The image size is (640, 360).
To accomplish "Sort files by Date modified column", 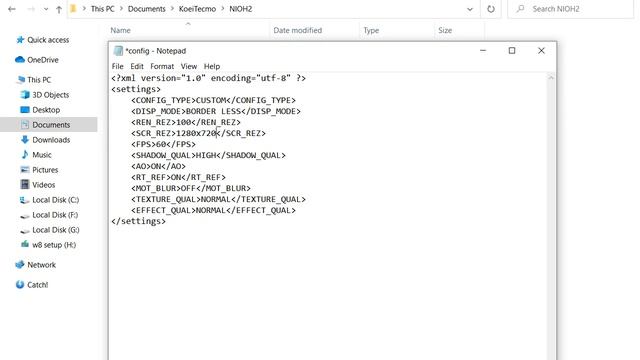I will click(x=298, y=30).
